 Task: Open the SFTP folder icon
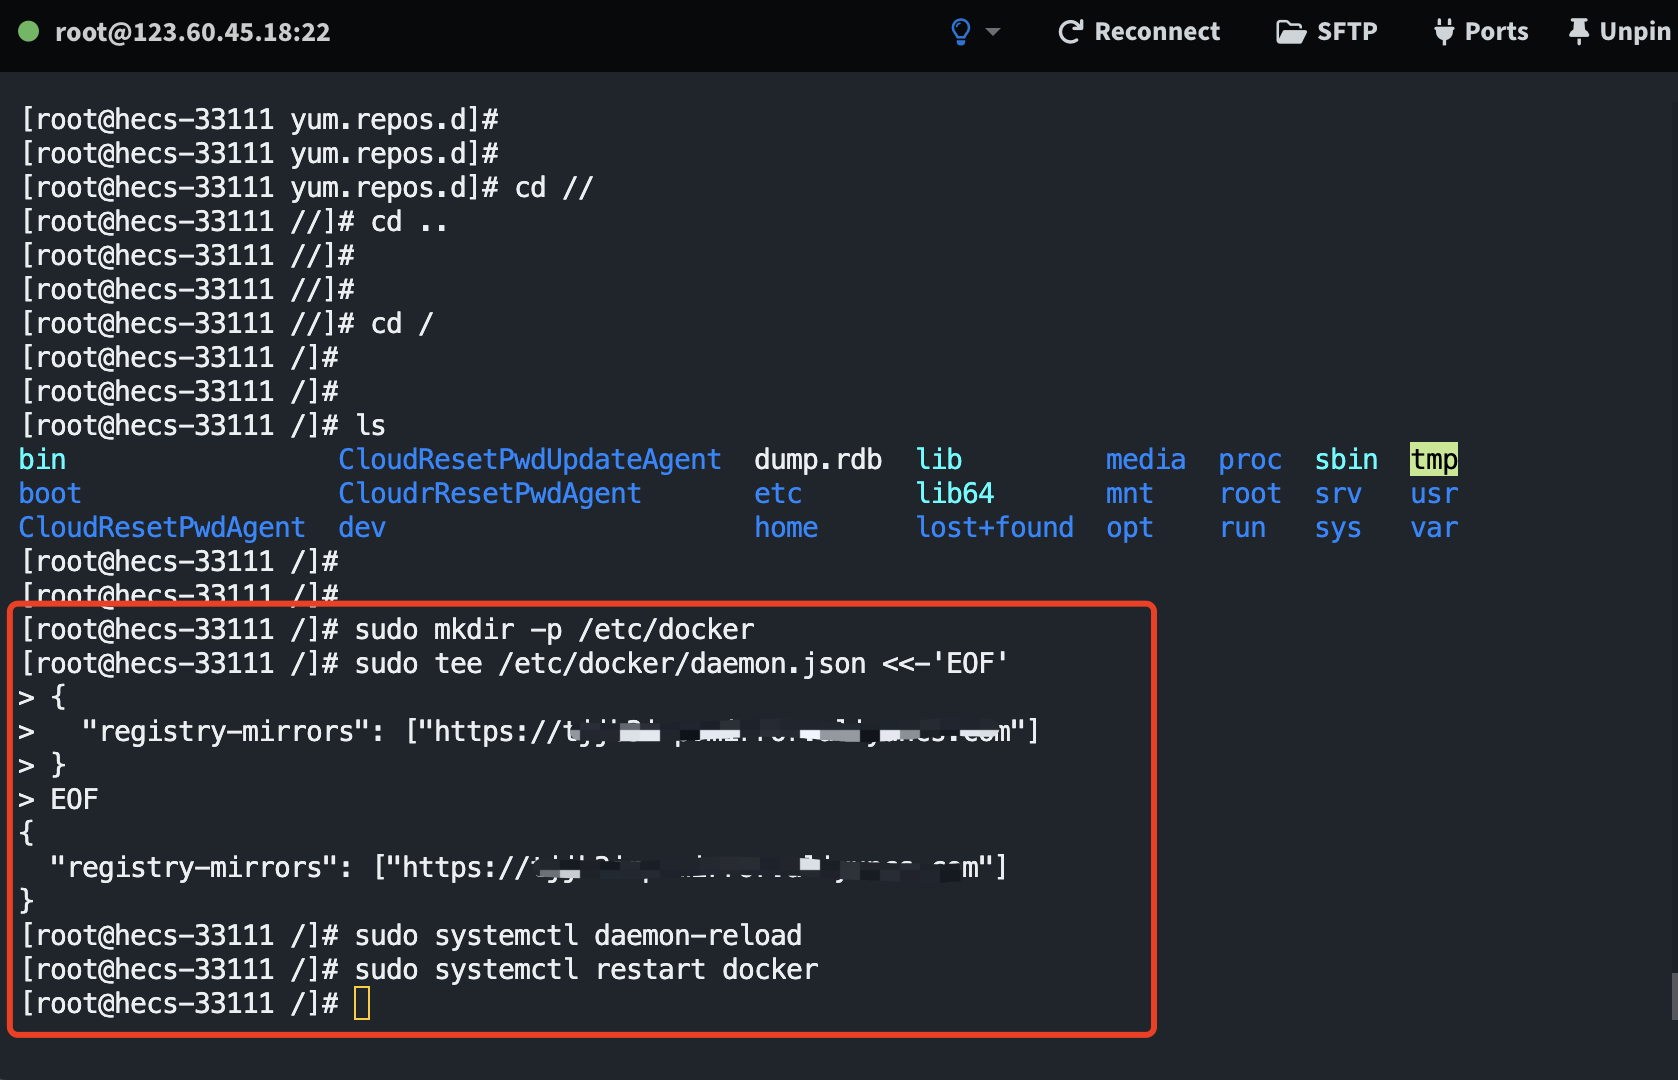click(1290, 32)
